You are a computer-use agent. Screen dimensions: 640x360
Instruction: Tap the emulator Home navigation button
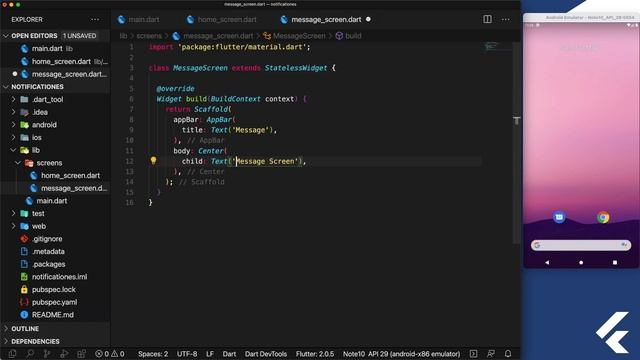[581, 262]
